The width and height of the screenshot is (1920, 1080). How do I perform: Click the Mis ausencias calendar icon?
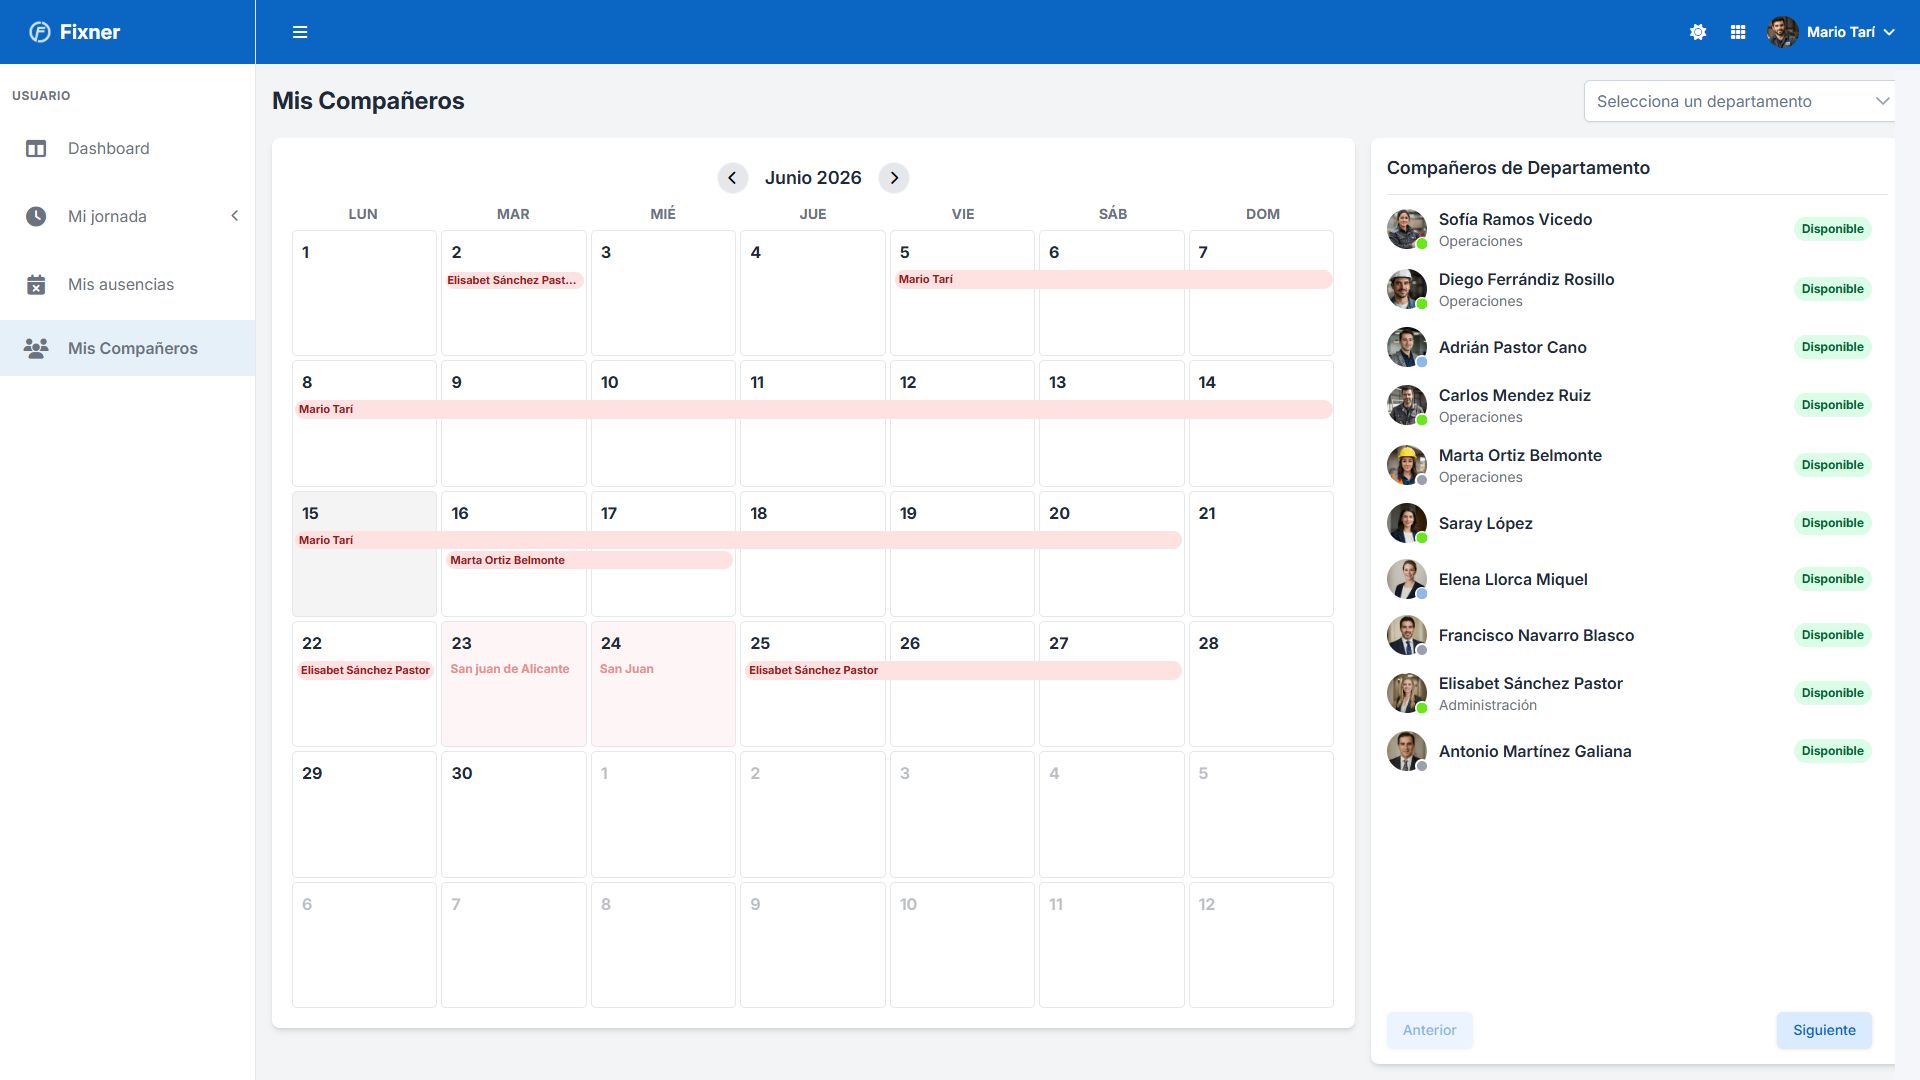(36, 285)
